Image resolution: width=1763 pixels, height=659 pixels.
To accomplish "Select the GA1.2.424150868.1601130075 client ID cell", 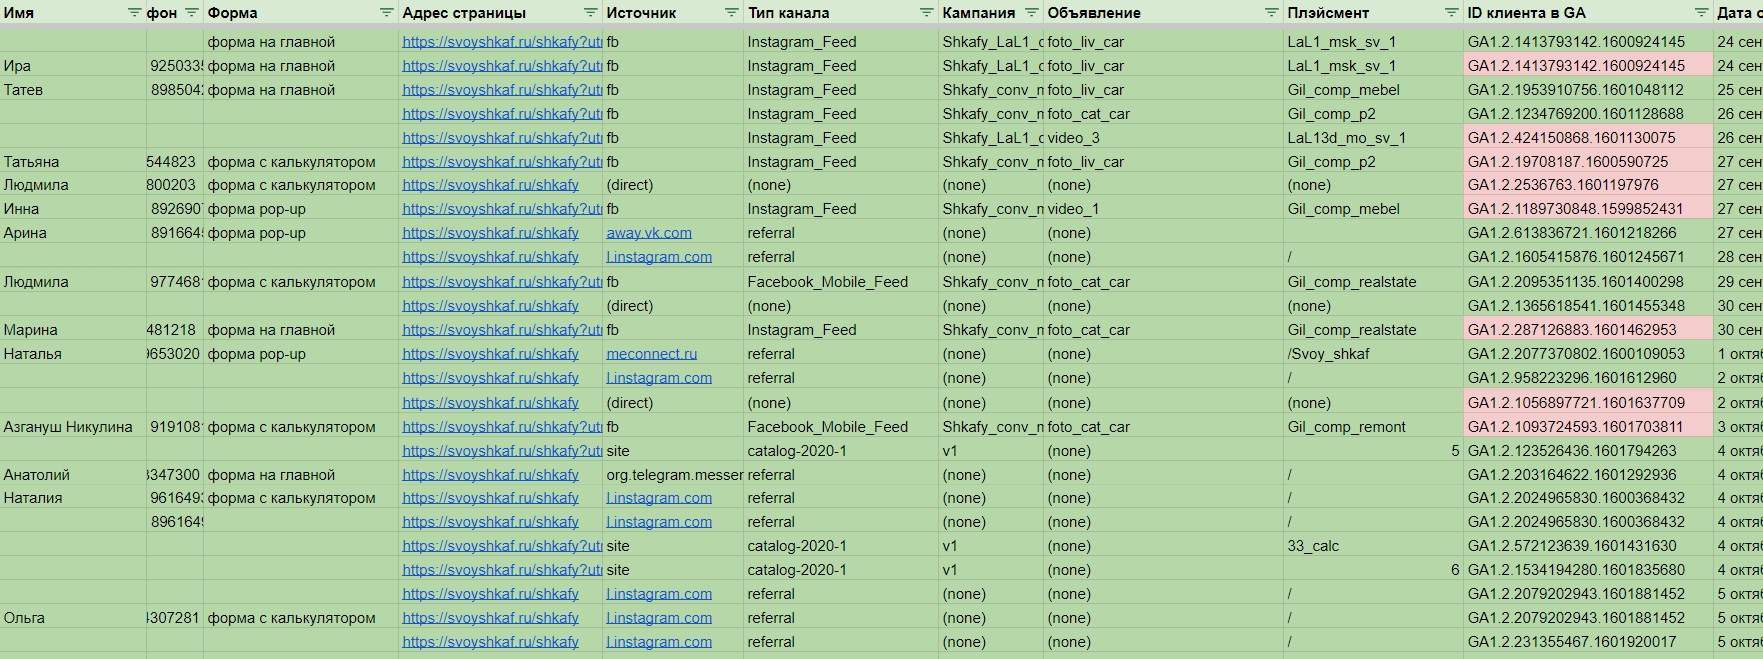I will (x=1570, y=138).
